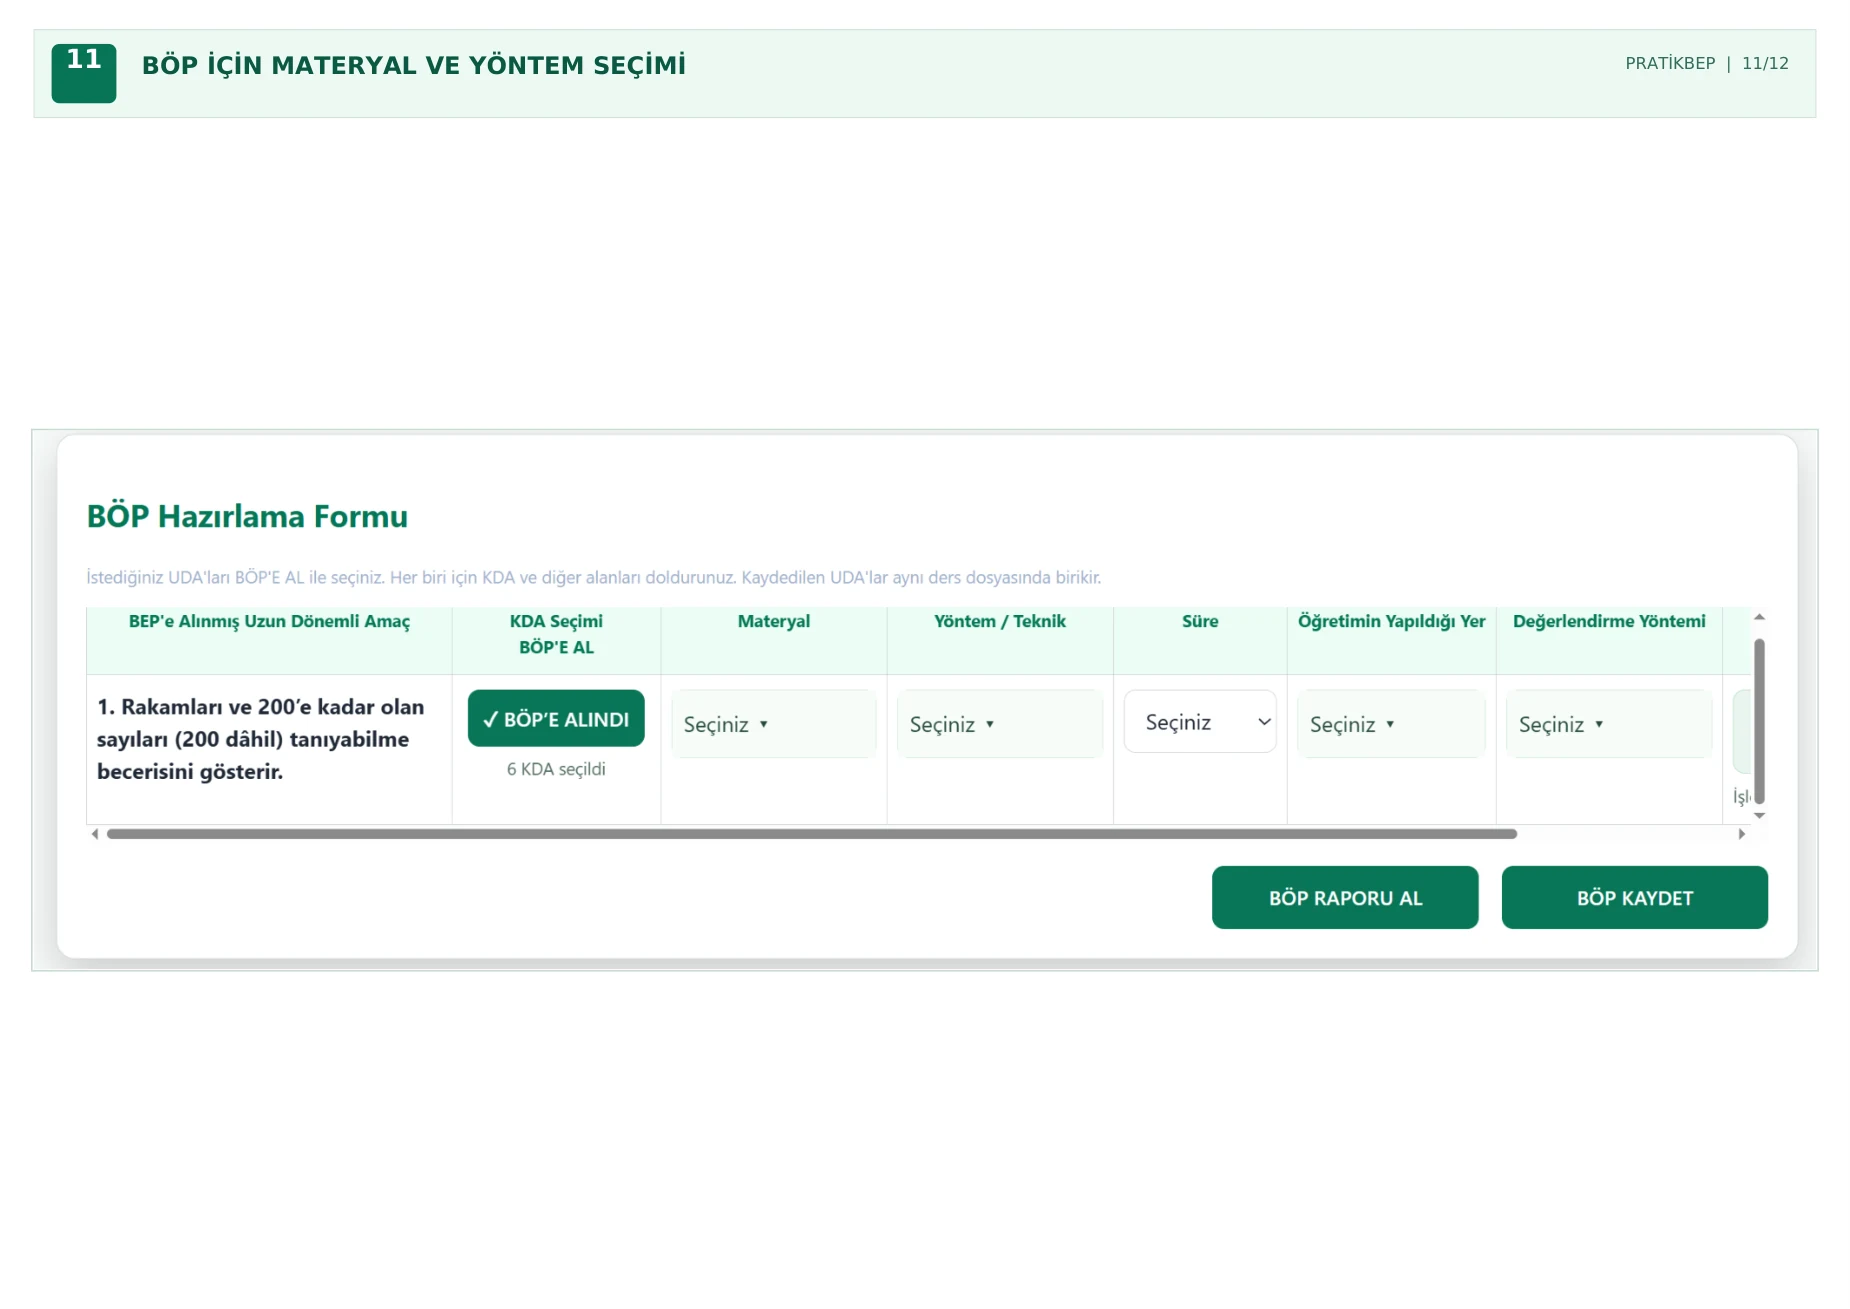Click the green 11 step number badge
This screenshot has height=1309, width=1850.
(84, 73)
